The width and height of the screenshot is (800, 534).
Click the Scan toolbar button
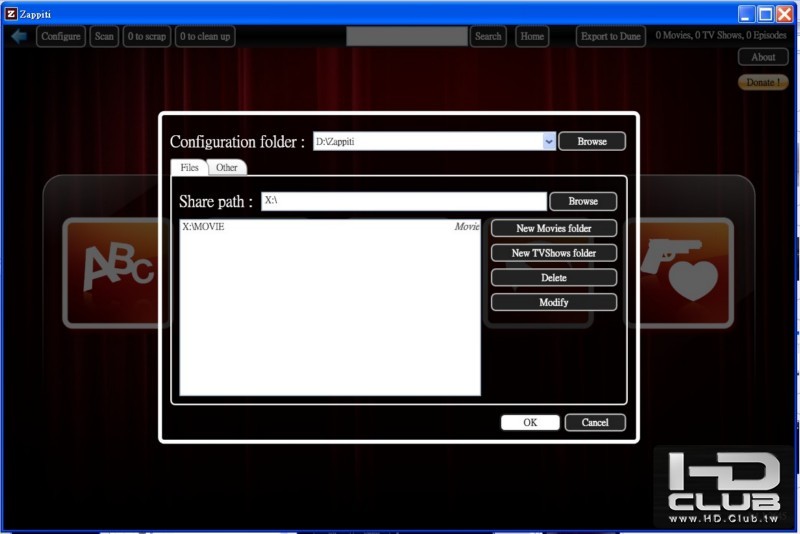coord(104,36)
